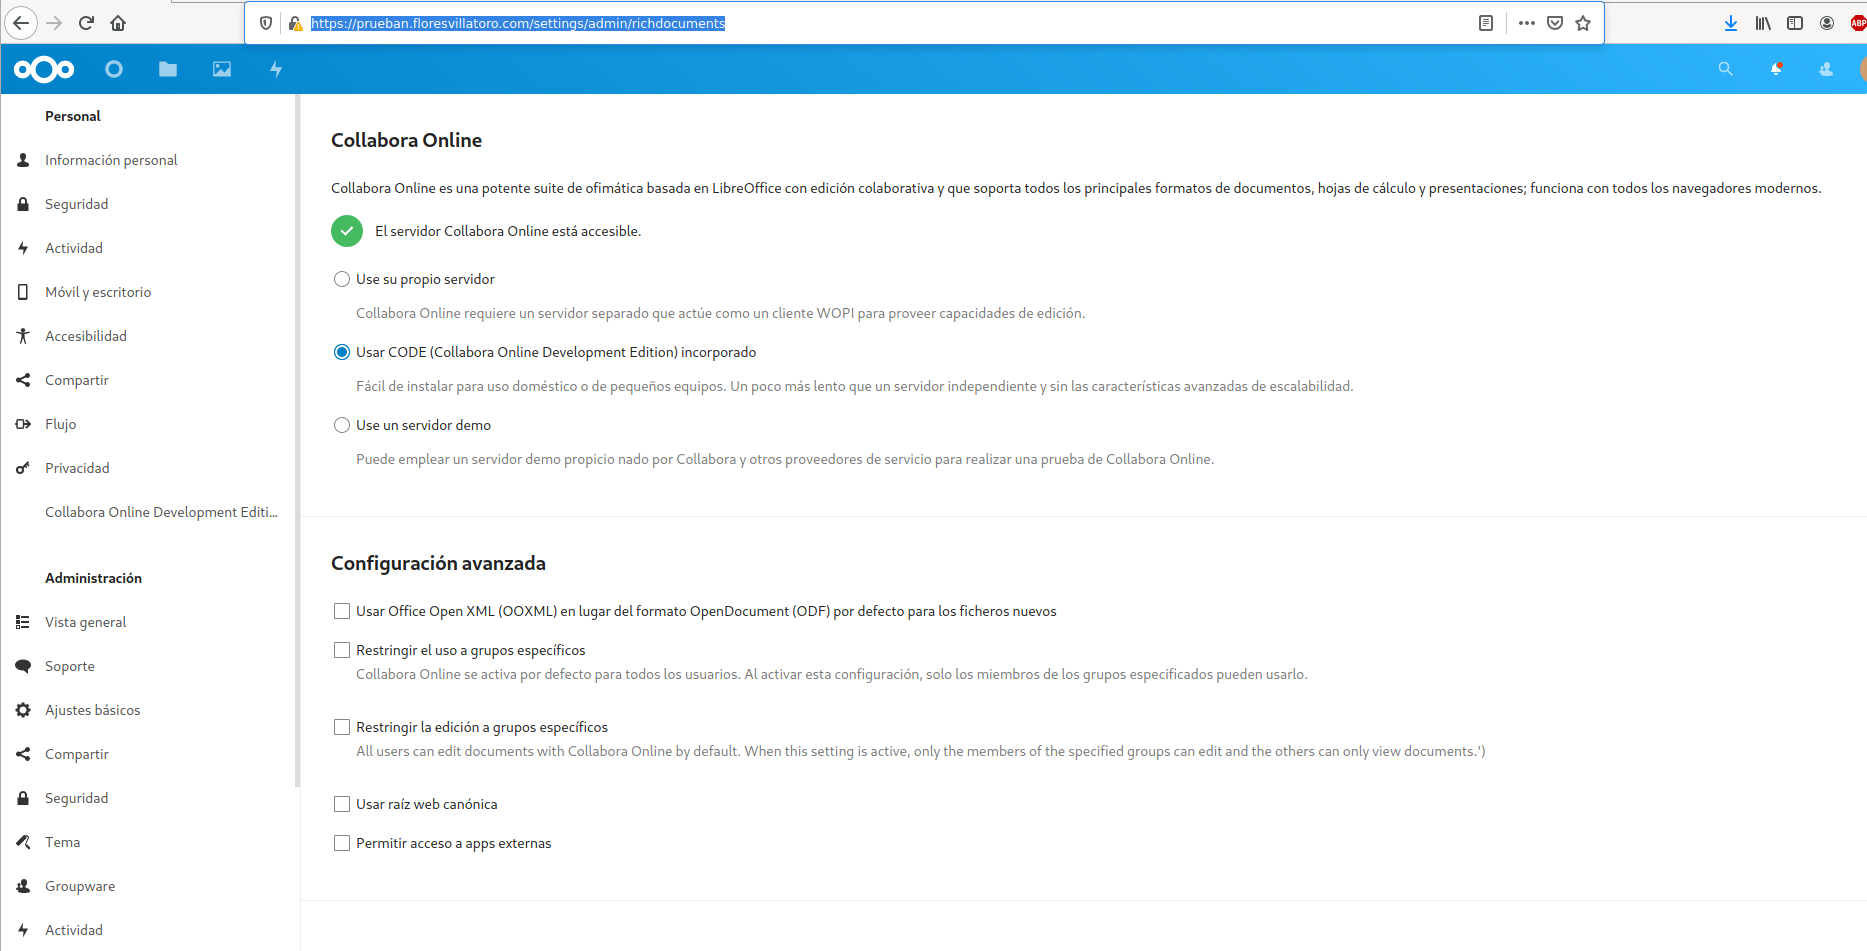This screenshot has height=951, width=1867.
Task: Click the browser address bar URL
Action: coord(518,23)
